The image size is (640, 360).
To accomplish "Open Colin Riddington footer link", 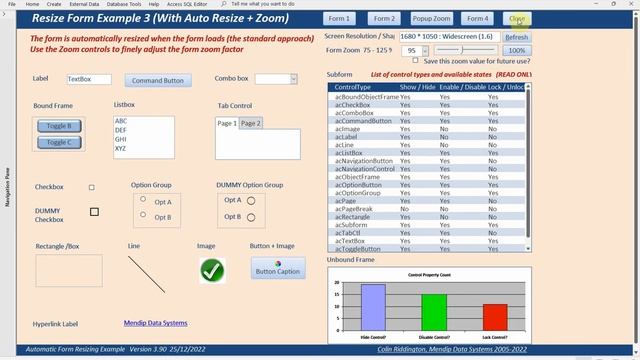I will [452, 349].
